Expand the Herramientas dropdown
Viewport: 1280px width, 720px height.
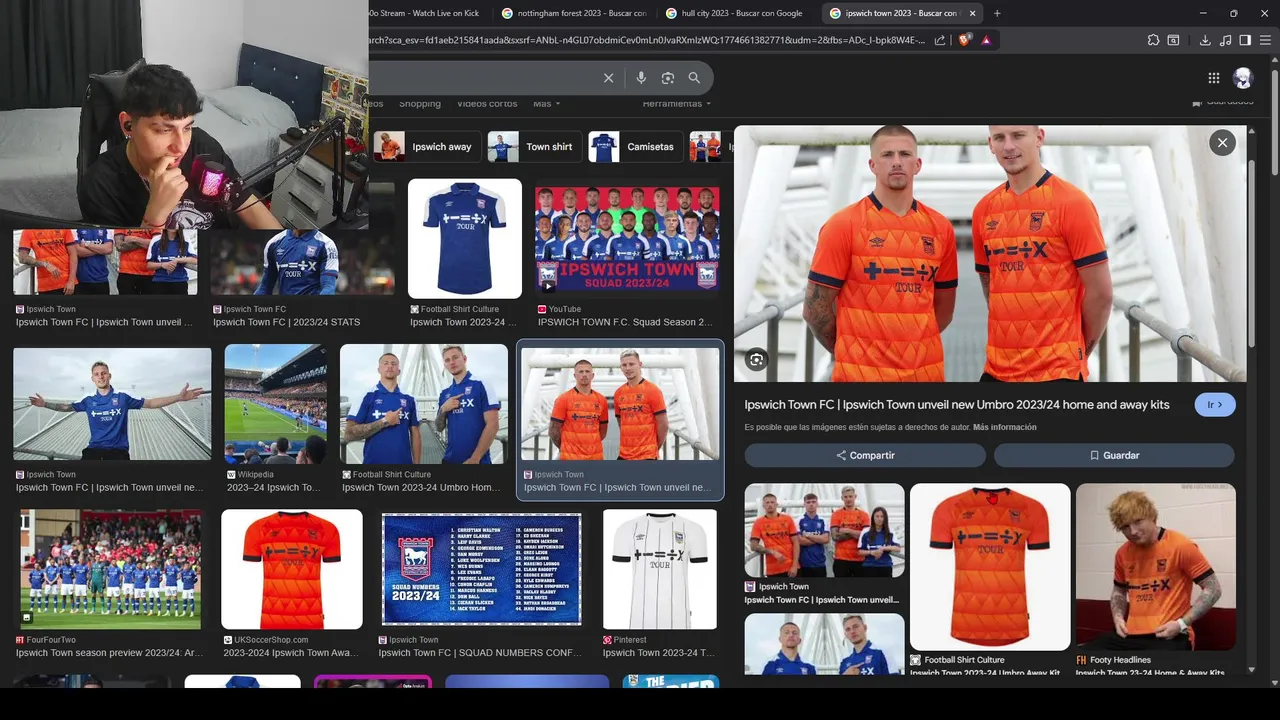pos(677,103)
